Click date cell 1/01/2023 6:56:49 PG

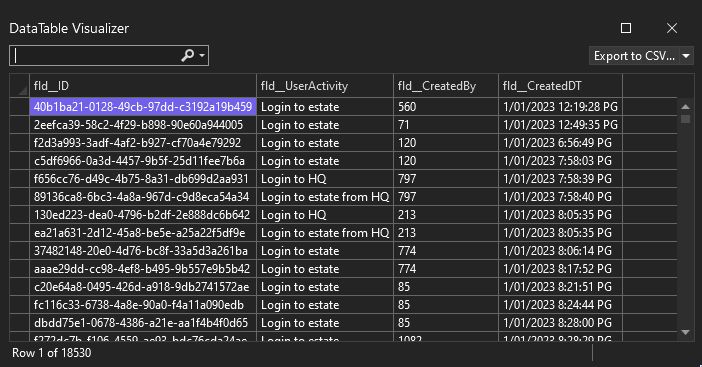pos(560,143)
